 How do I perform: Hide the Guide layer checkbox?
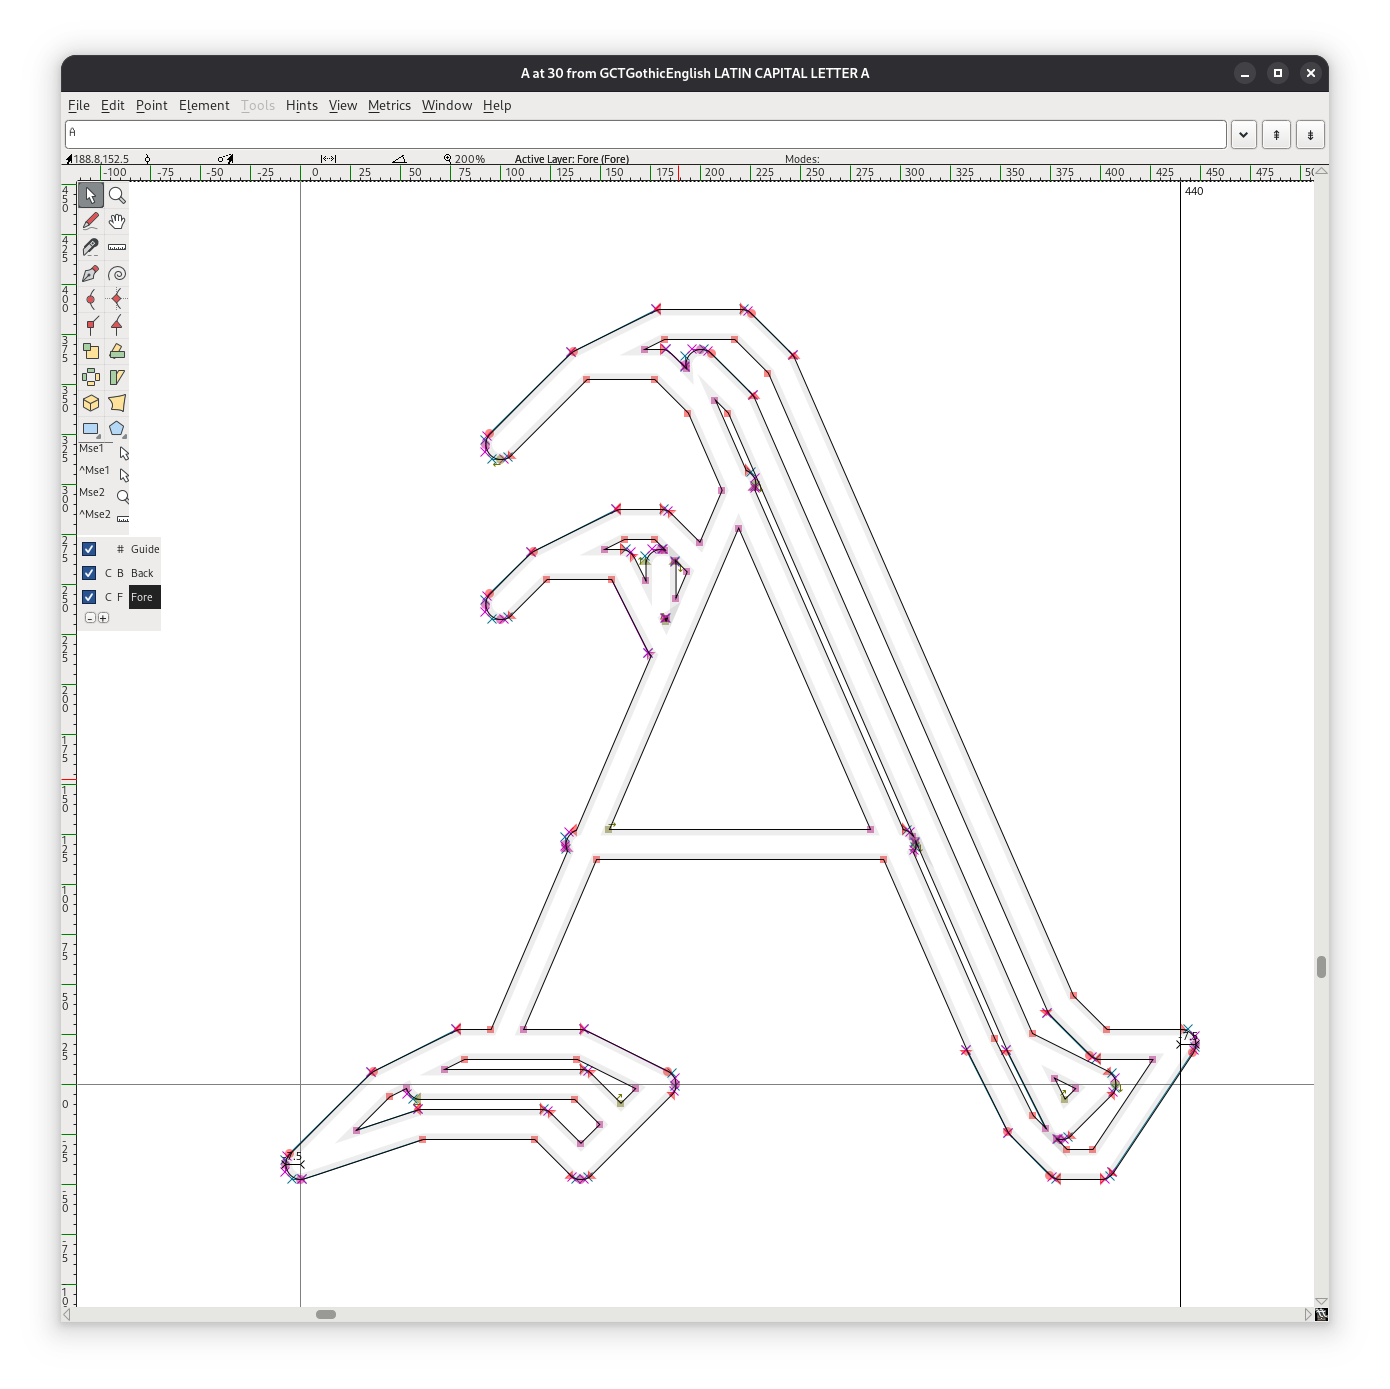pos(89,549)
